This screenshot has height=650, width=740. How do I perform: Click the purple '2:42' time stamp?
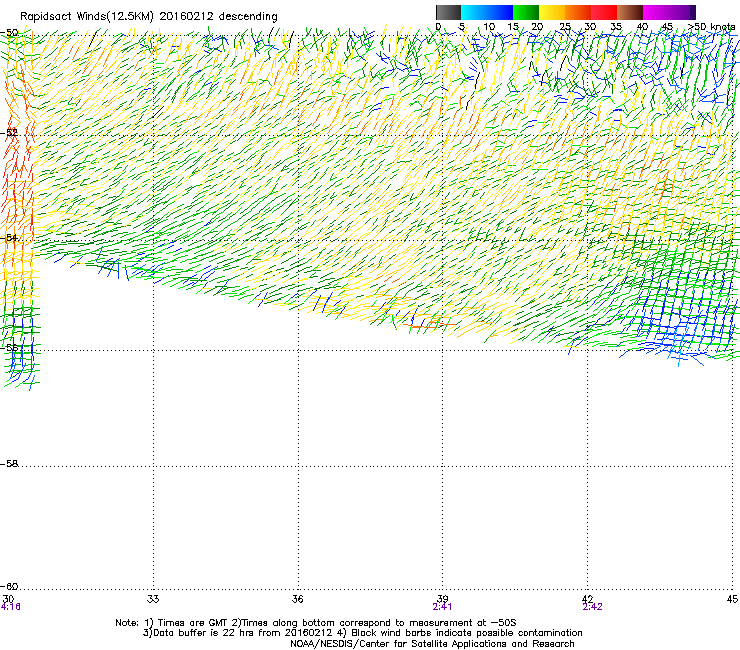(x=592, y=607)
